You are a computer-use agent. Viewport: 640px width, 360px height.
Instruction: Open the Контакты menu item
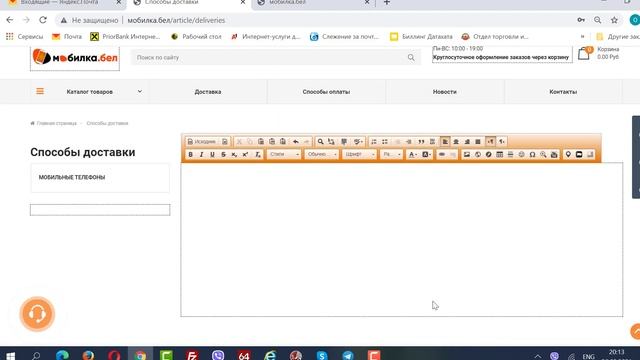563,92
